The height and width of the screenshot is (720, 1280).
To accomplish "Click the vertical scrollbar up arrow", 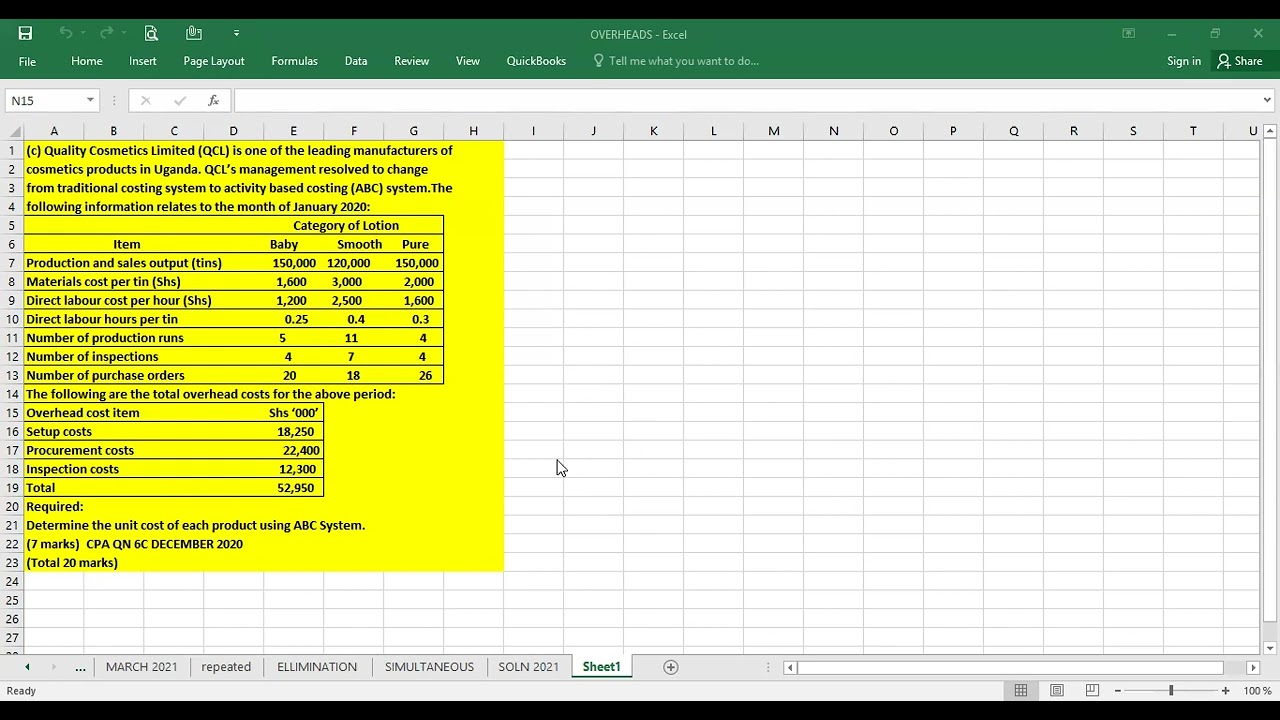I will tap(1269, 131).
